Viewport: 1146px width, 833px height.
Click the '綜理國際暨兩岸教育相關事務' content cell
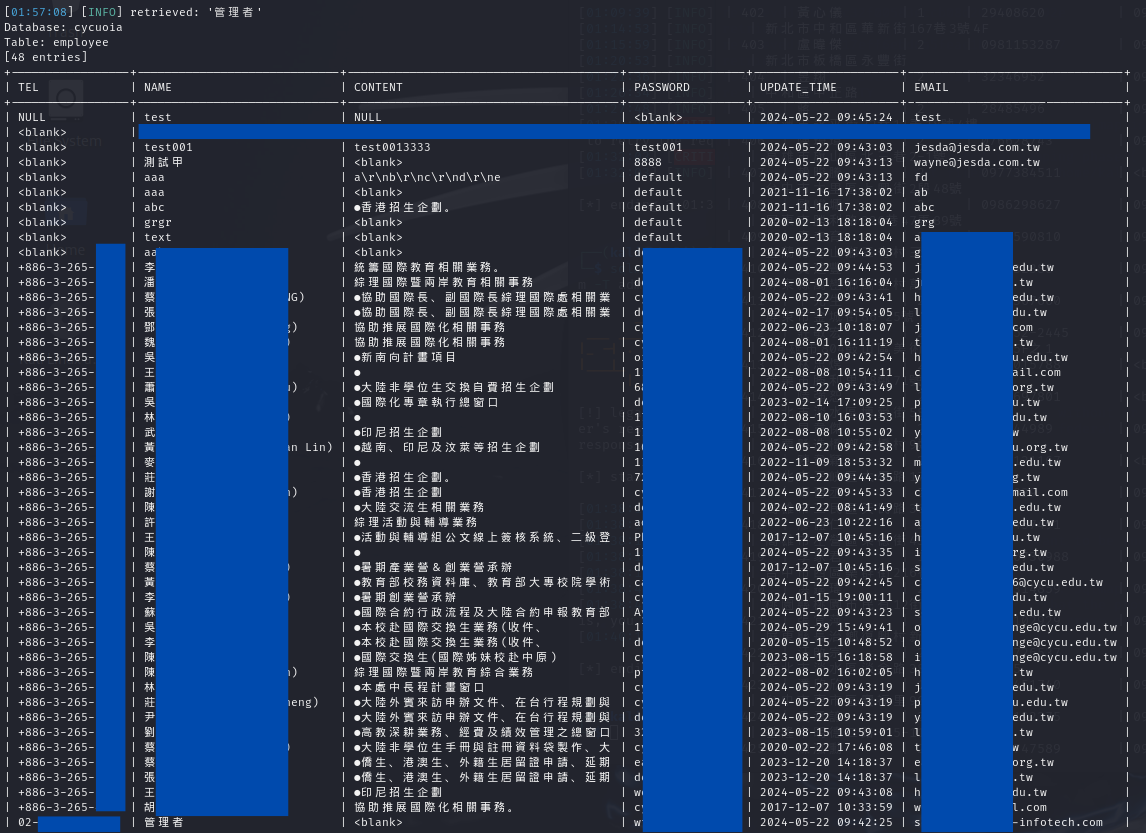(444, 282)
